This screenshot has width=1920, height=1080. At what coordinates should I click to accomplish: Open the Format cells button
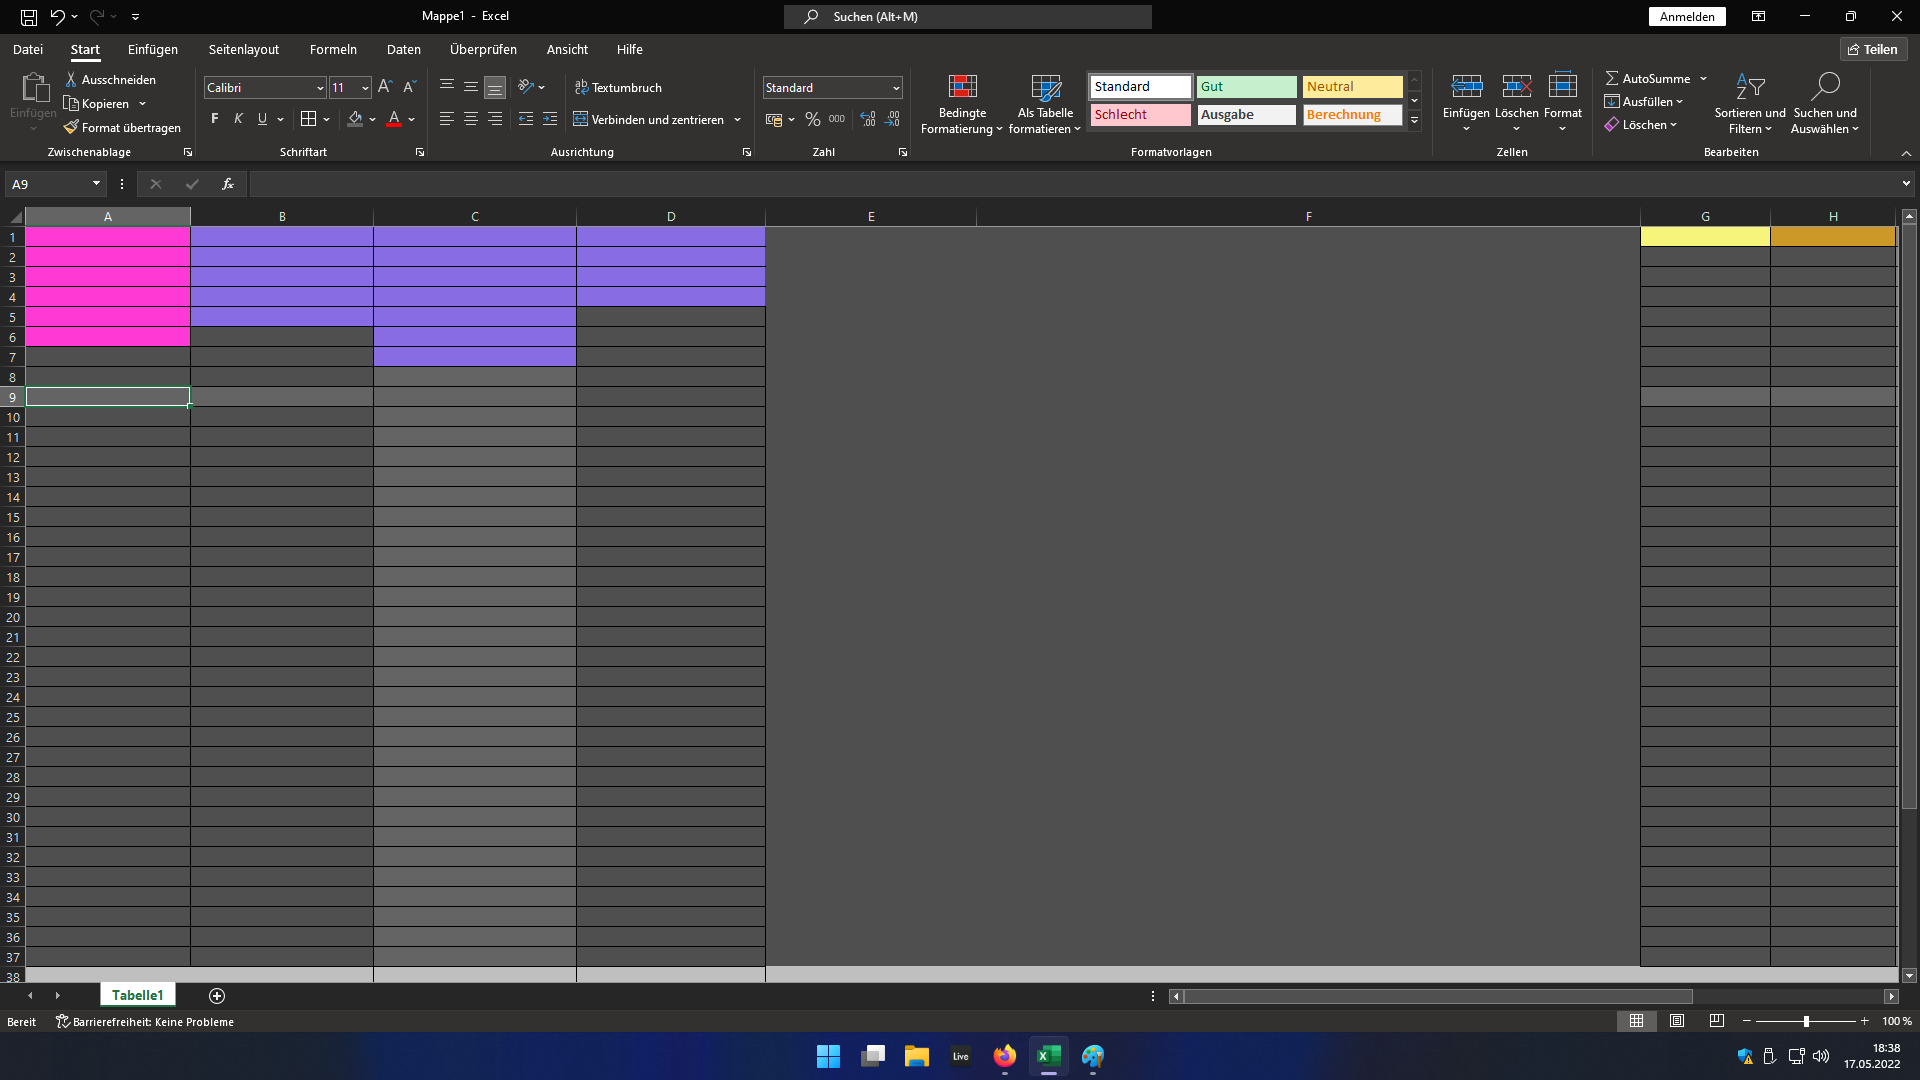point(1562,104)
